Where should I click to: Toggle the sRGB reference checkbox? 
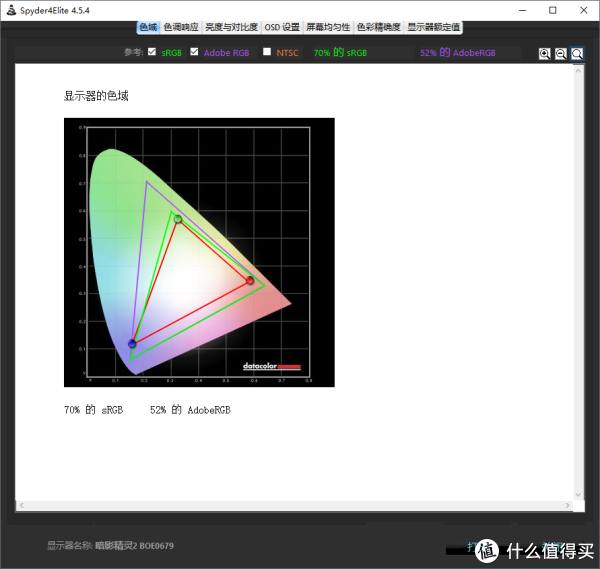point(152,52)
